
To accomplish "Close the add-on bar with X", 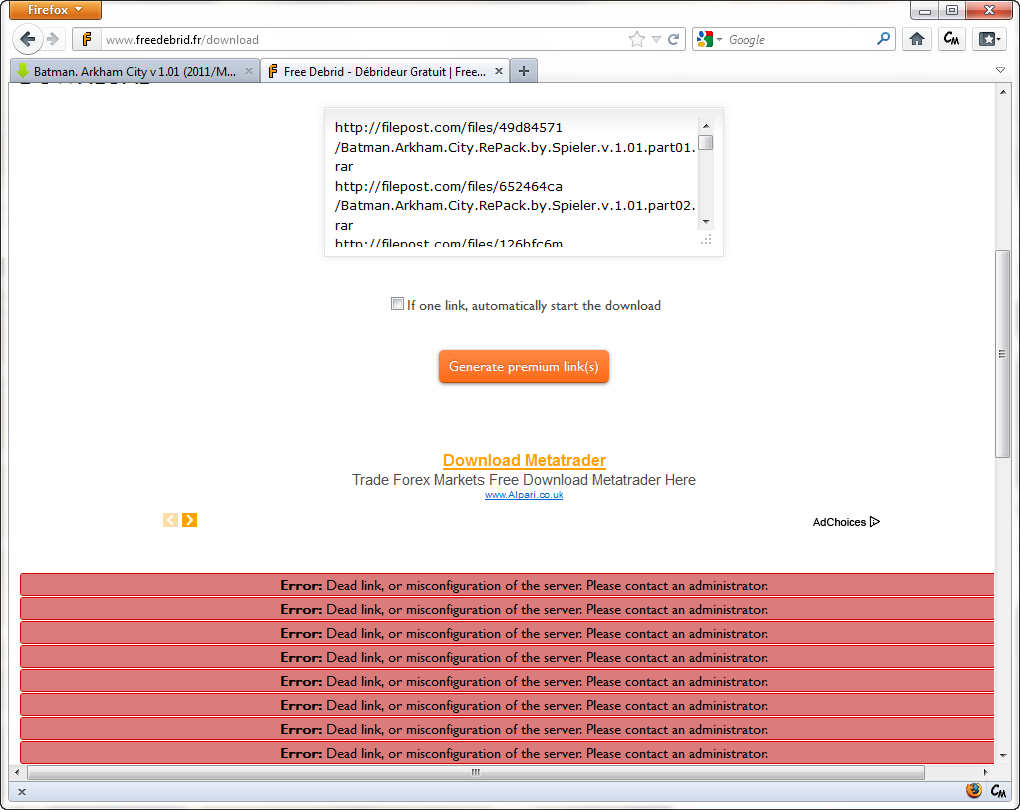I will [21, 792].
